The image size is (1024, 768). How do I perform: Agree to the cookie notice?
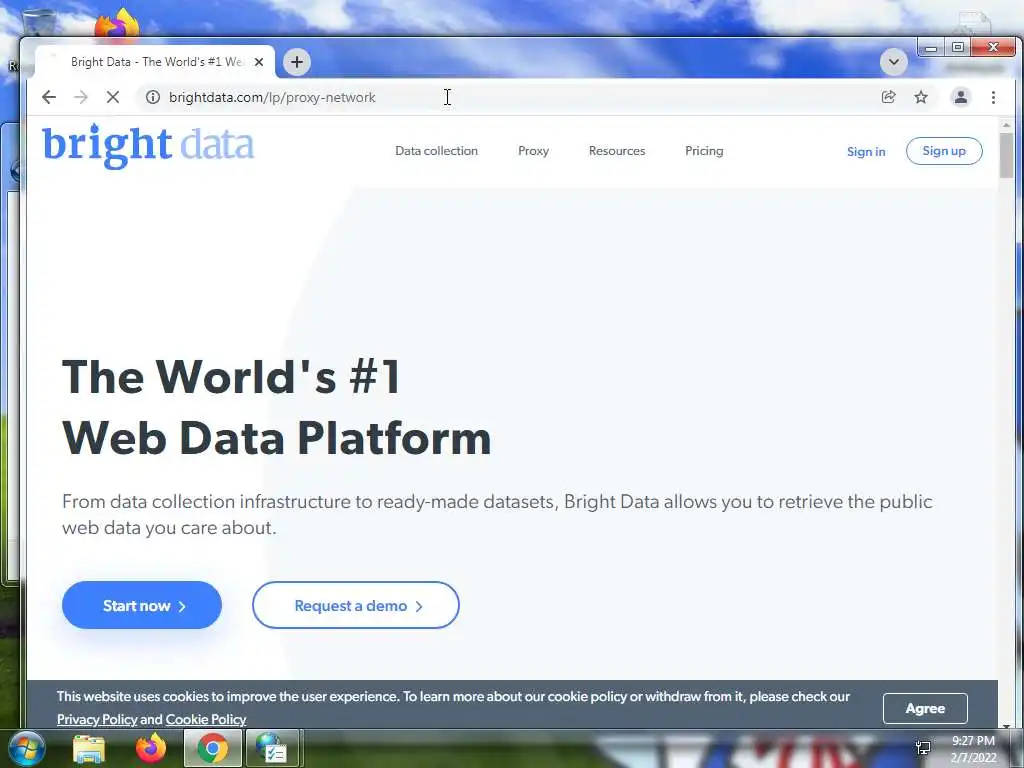click(925, 709)
